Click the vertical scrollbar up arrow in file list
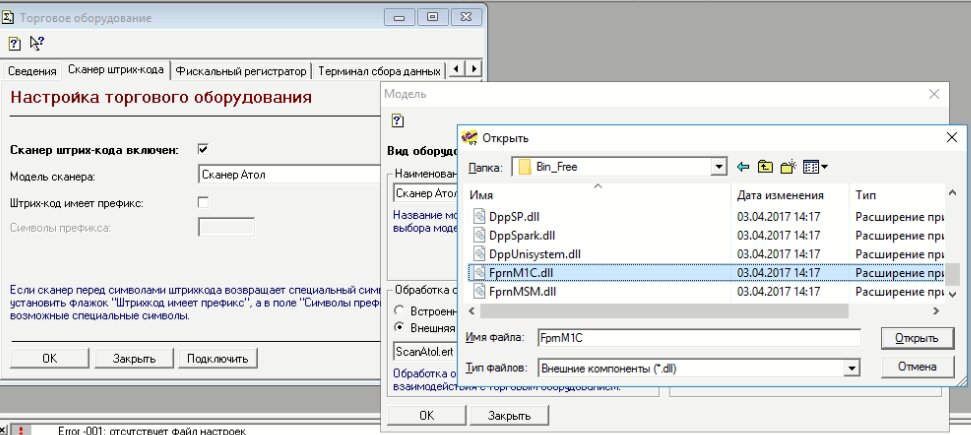The width and height of the screenshot is (971, 435). [953, 195]
